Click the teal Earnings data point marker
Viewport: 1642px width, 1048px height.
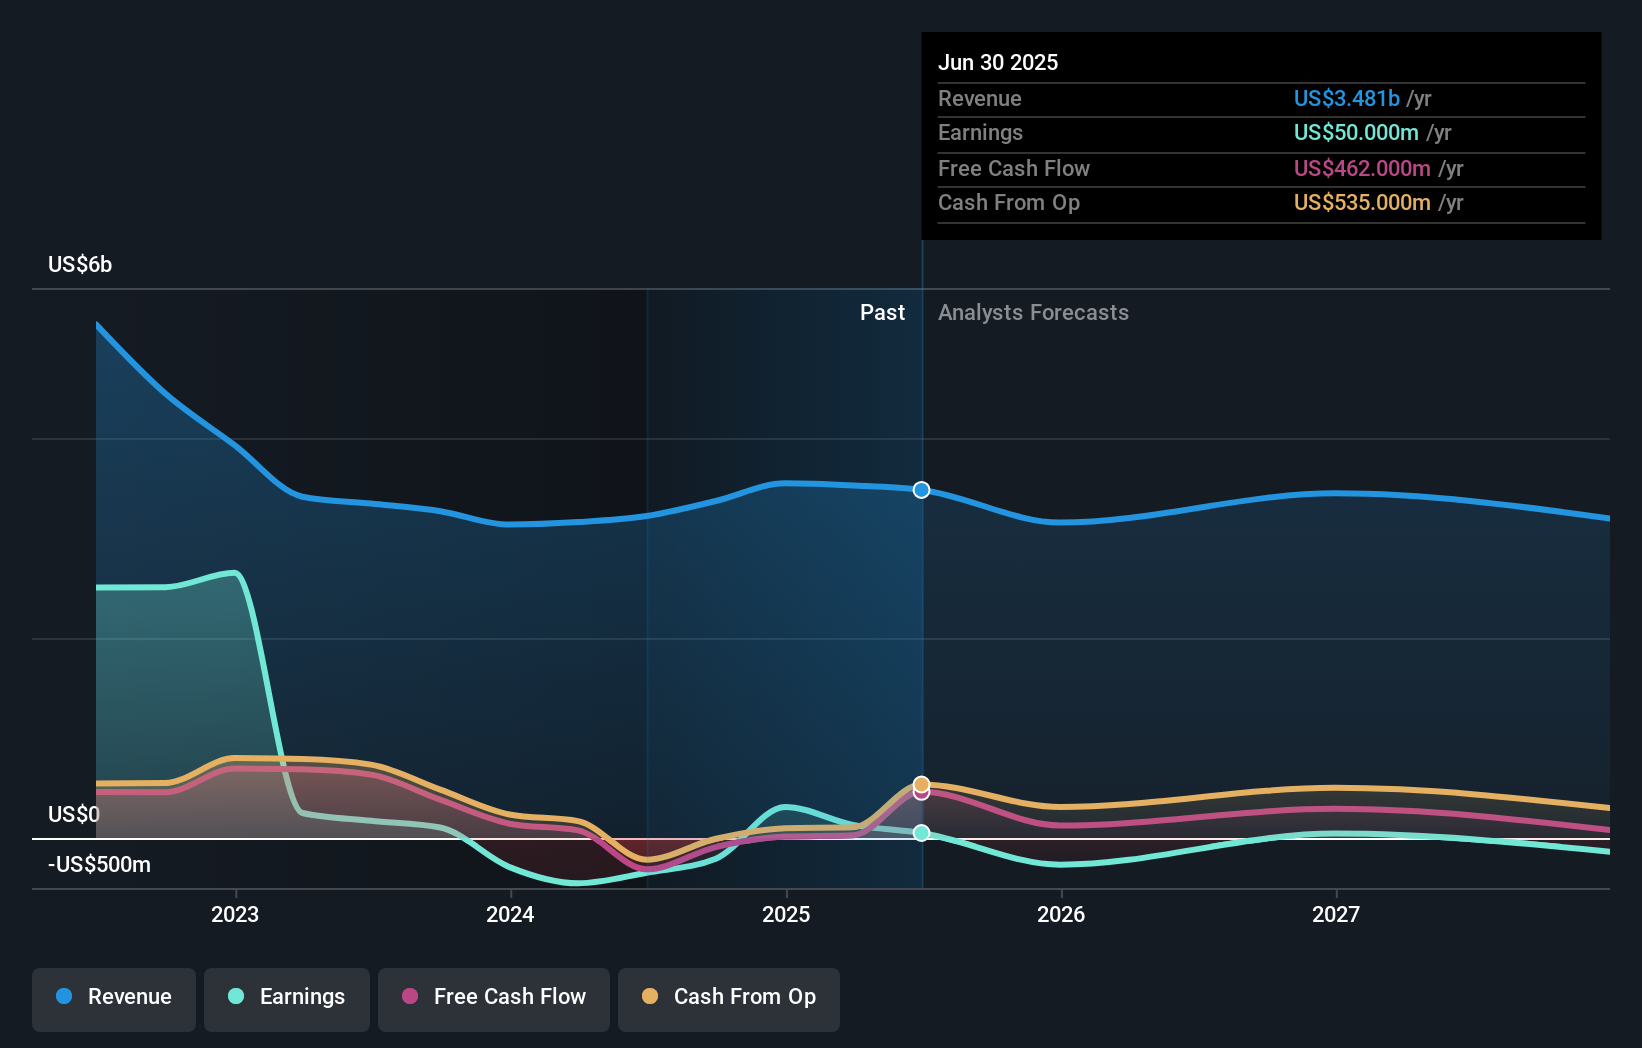921,833
